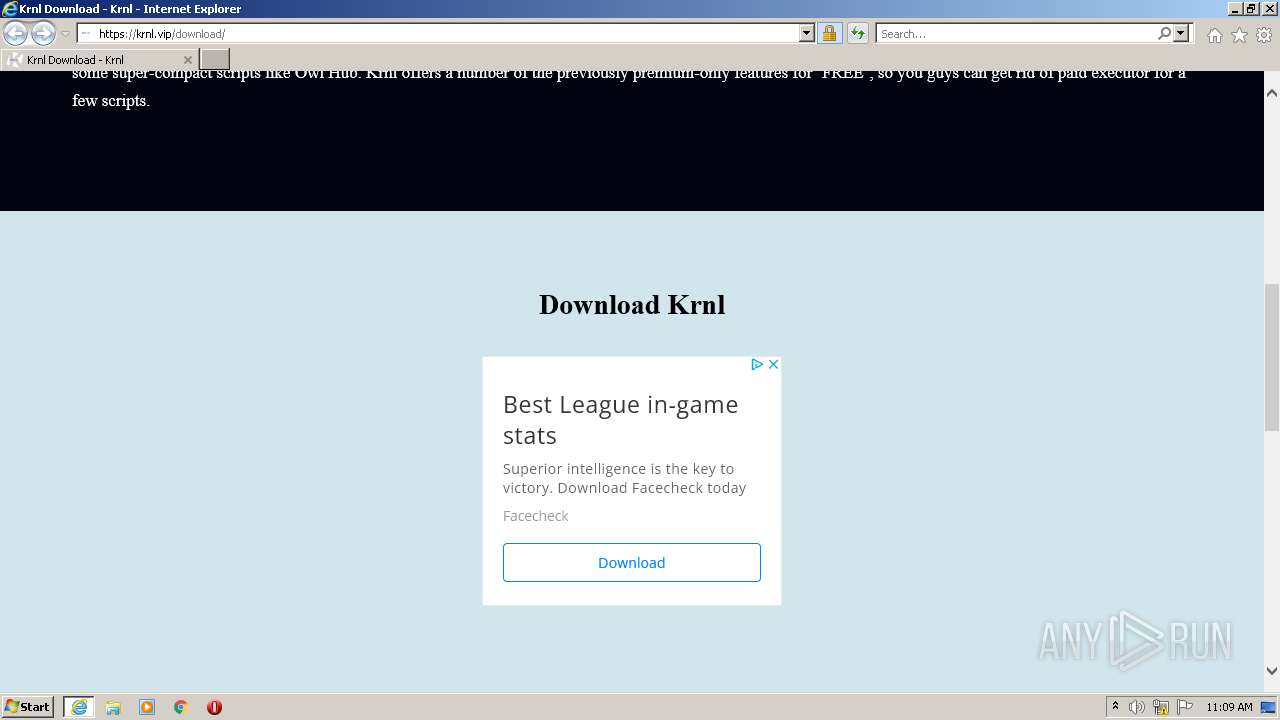Switch to Internet Explorer taskbar button
This screenshot has height=720, width=1280.
(x=79, y=707)
